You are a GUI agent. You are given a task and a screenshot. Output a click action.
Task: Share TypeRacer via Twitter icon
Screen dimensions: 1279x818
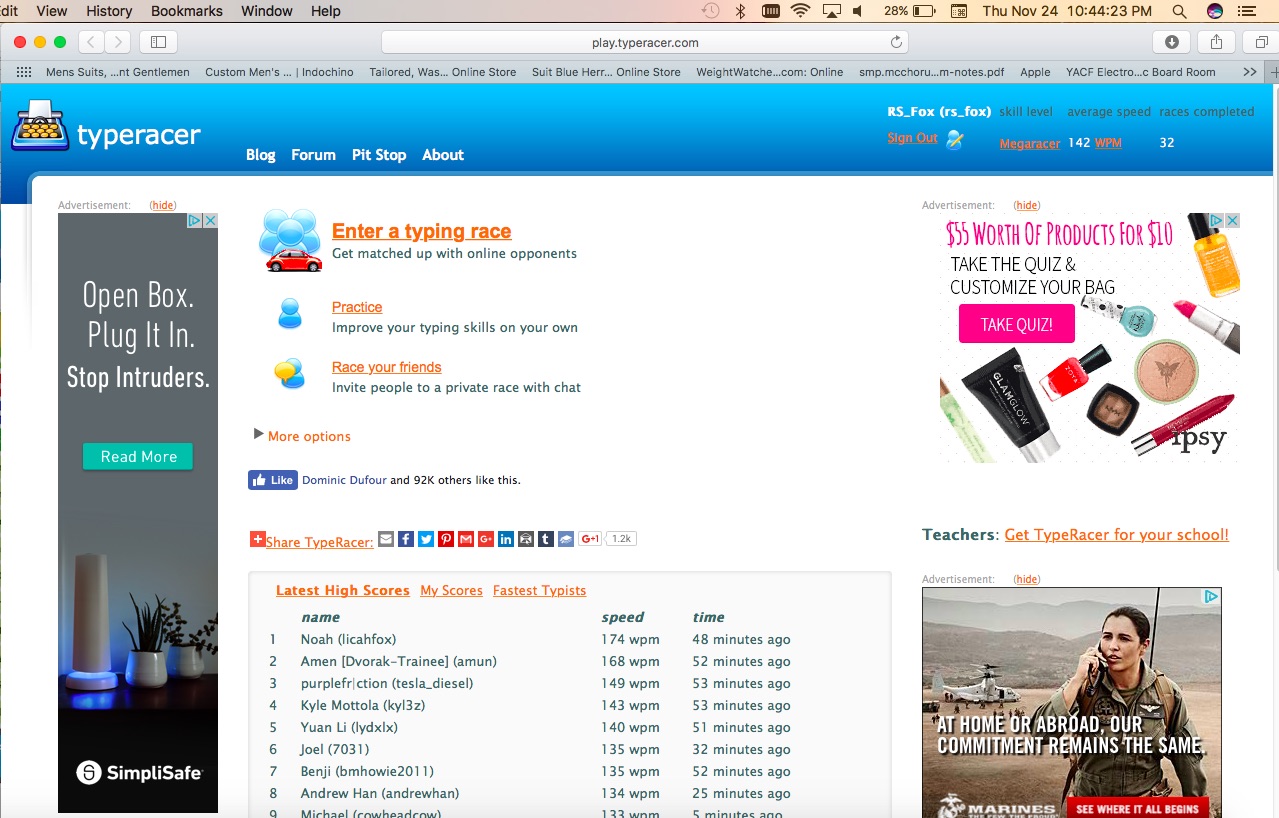[x=426, y=539]
